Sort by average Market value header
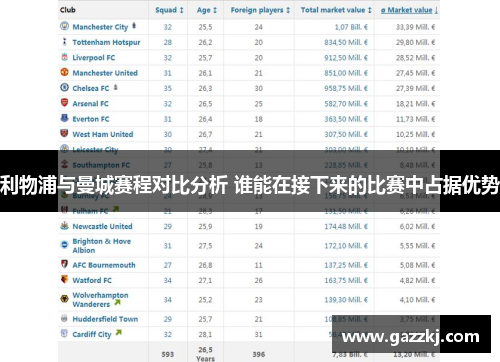Image resolution: width=500 pixels, height=362 pixels. (410, 10)
